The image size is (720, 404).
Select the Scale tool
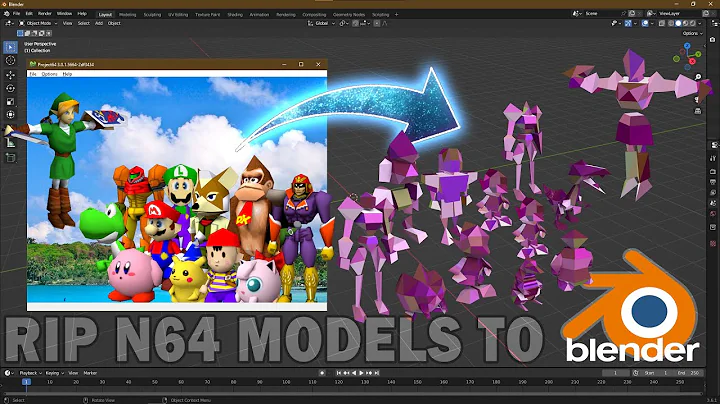tap(11, 101)
